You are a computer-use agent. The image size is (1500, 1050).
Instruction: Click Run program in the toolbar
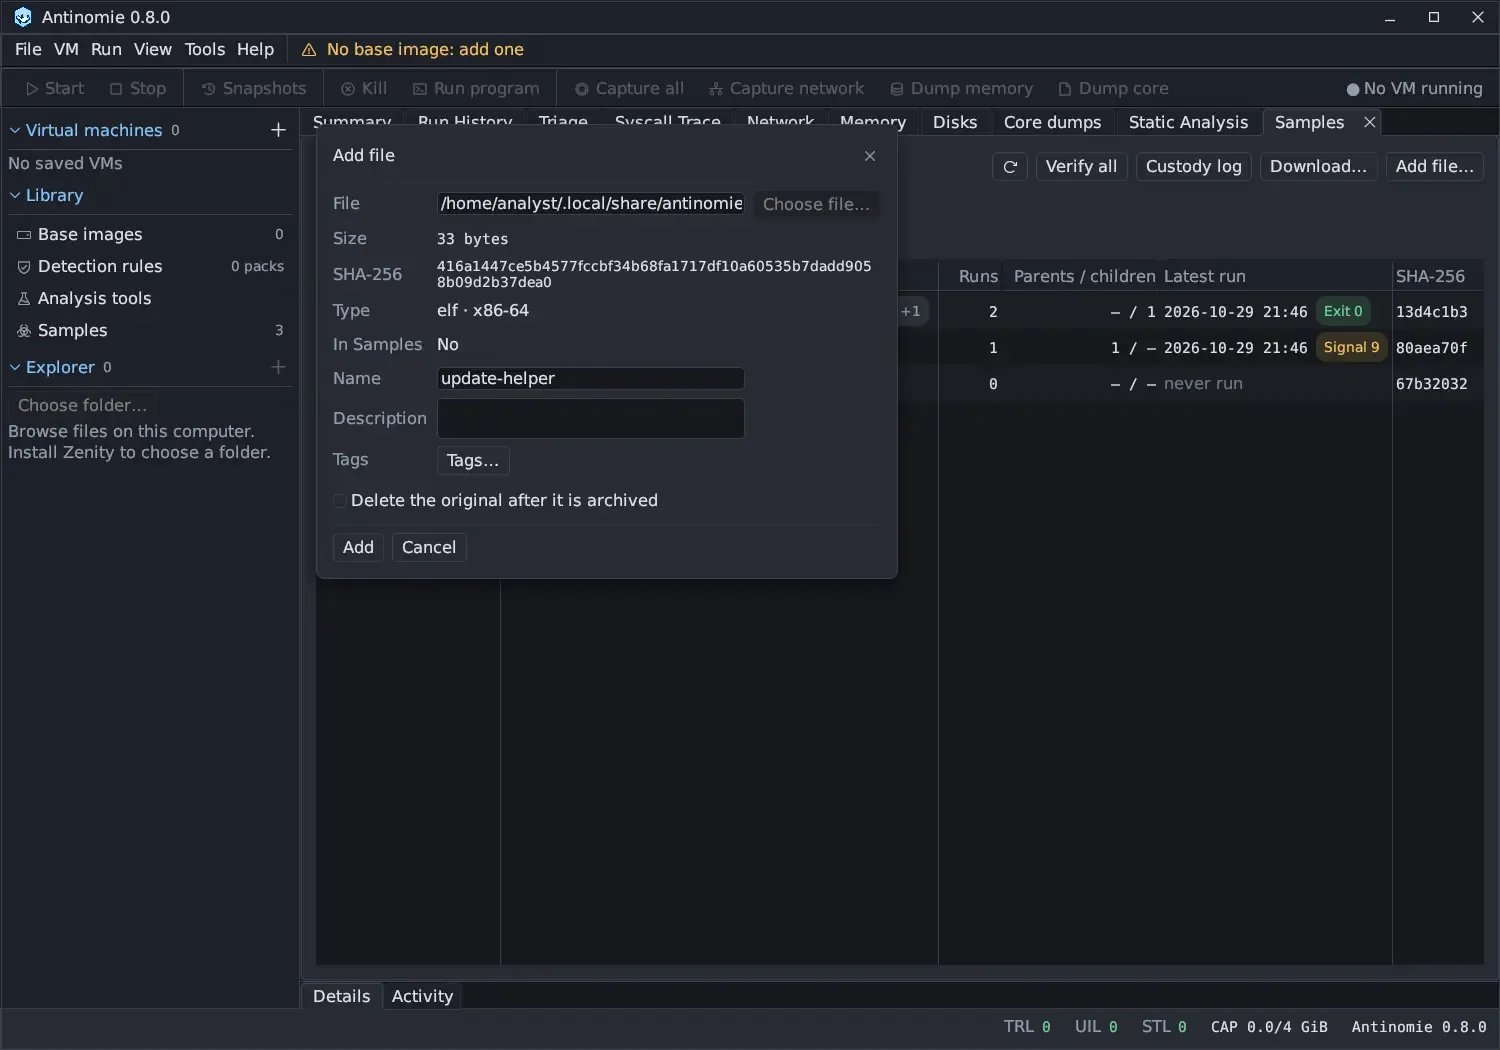[x=476, y=88]
